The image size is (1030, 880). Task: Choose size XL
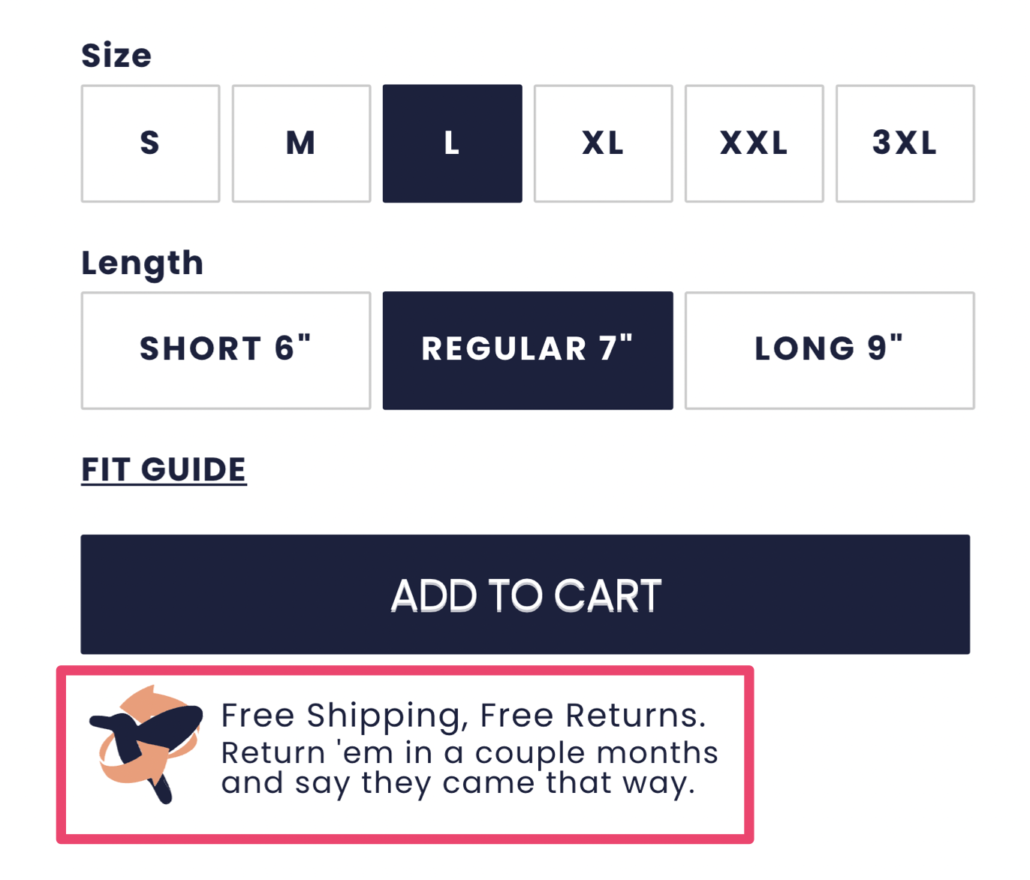pos(603,142)
